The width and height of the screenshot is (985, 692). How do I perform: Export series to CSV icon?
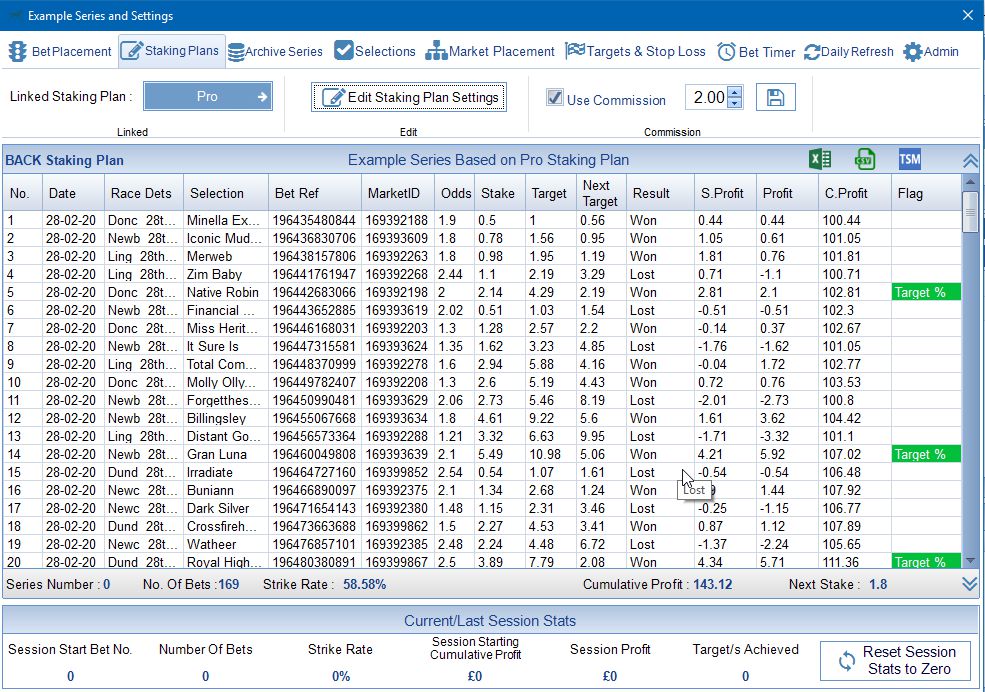pyautogui.click(x=865, y=159)
